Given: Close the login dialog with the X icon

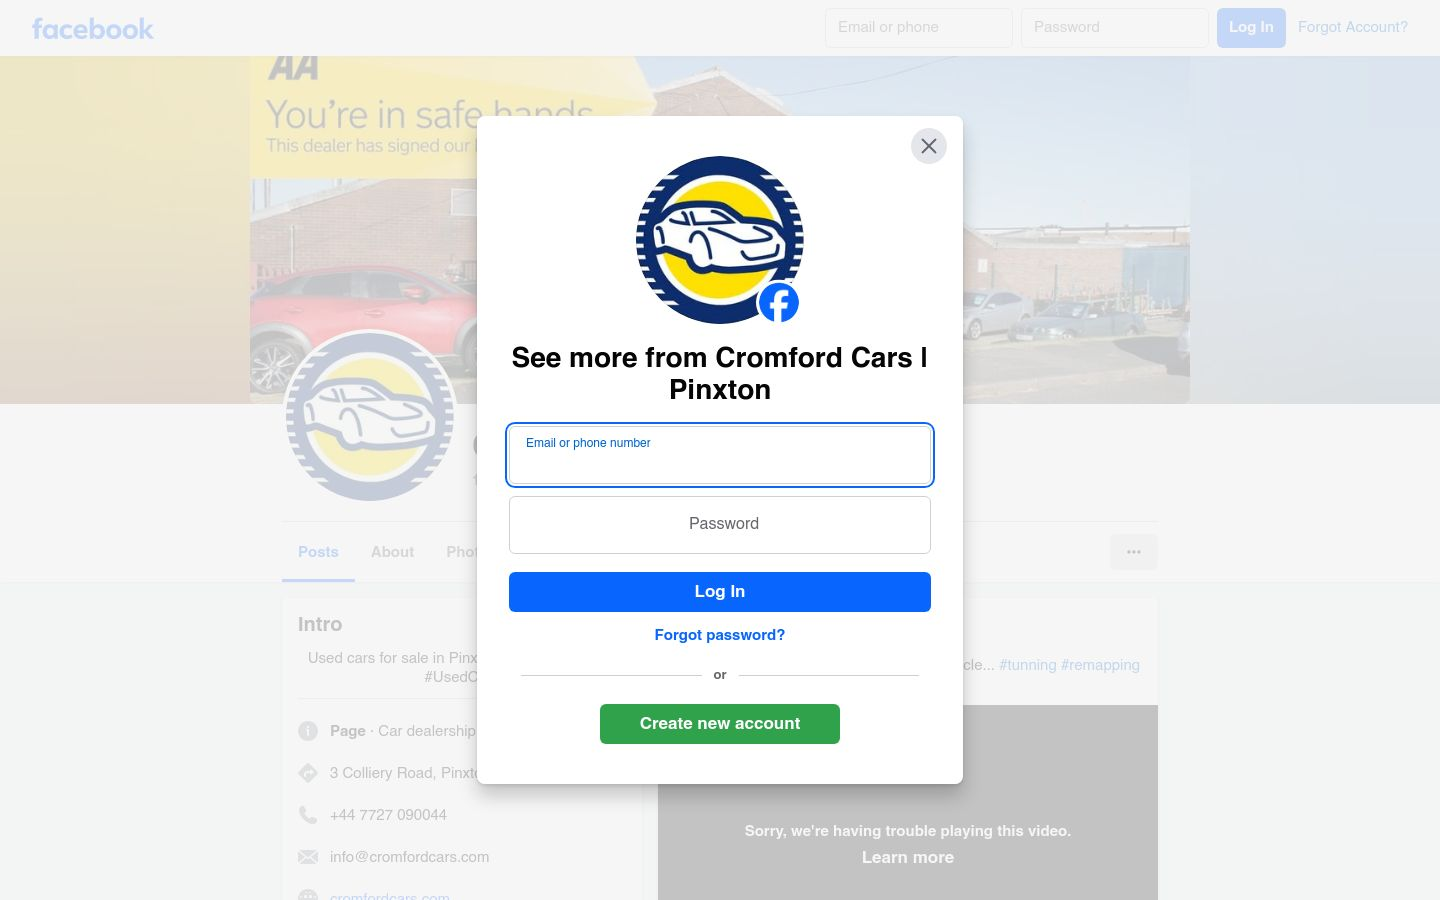Looking at the screenshot, I should [x=928, y=146].
